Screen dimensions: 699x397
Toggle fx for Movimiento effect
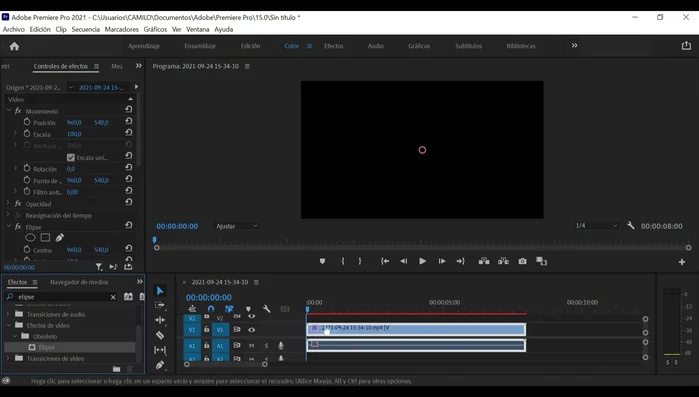point(18,111)
